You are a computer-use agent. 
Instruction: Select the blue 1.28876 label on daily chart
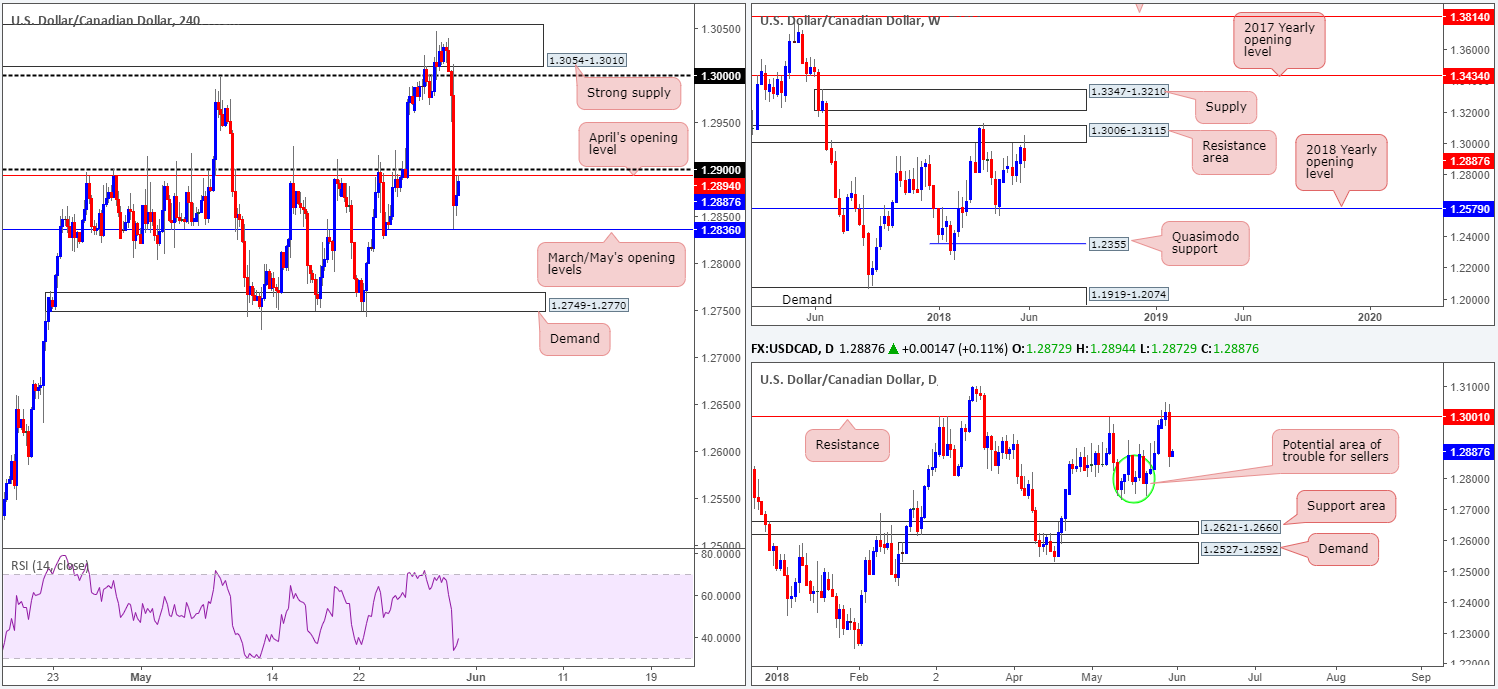(x=1467, y=452)
